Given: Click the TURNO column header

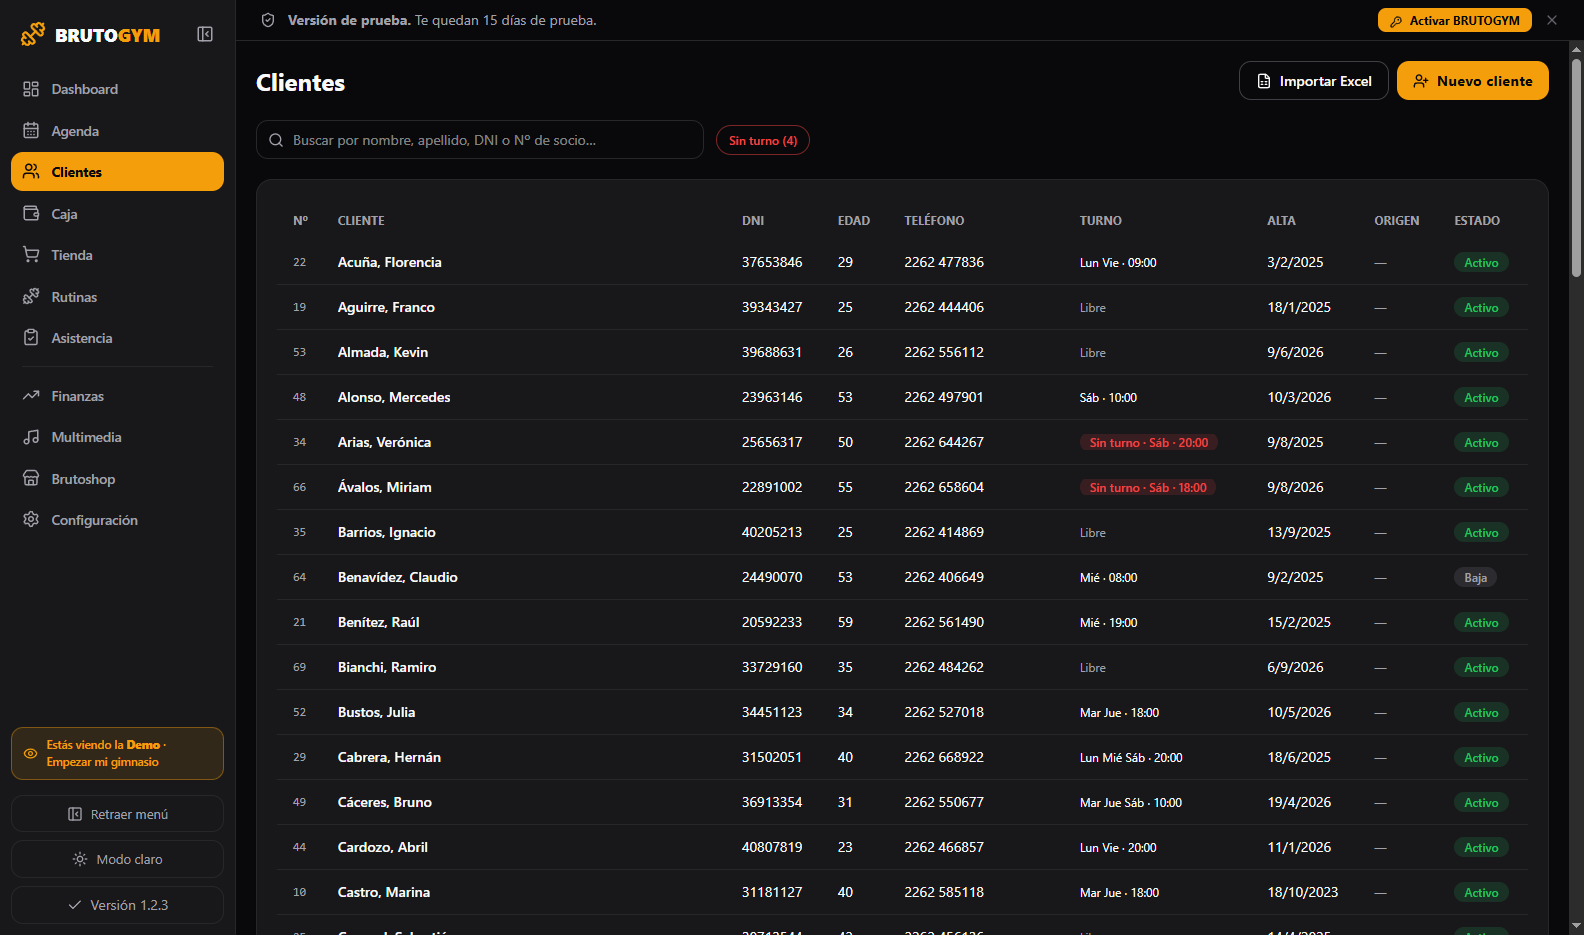Looking at the screenshot, I should (1100, 221).
